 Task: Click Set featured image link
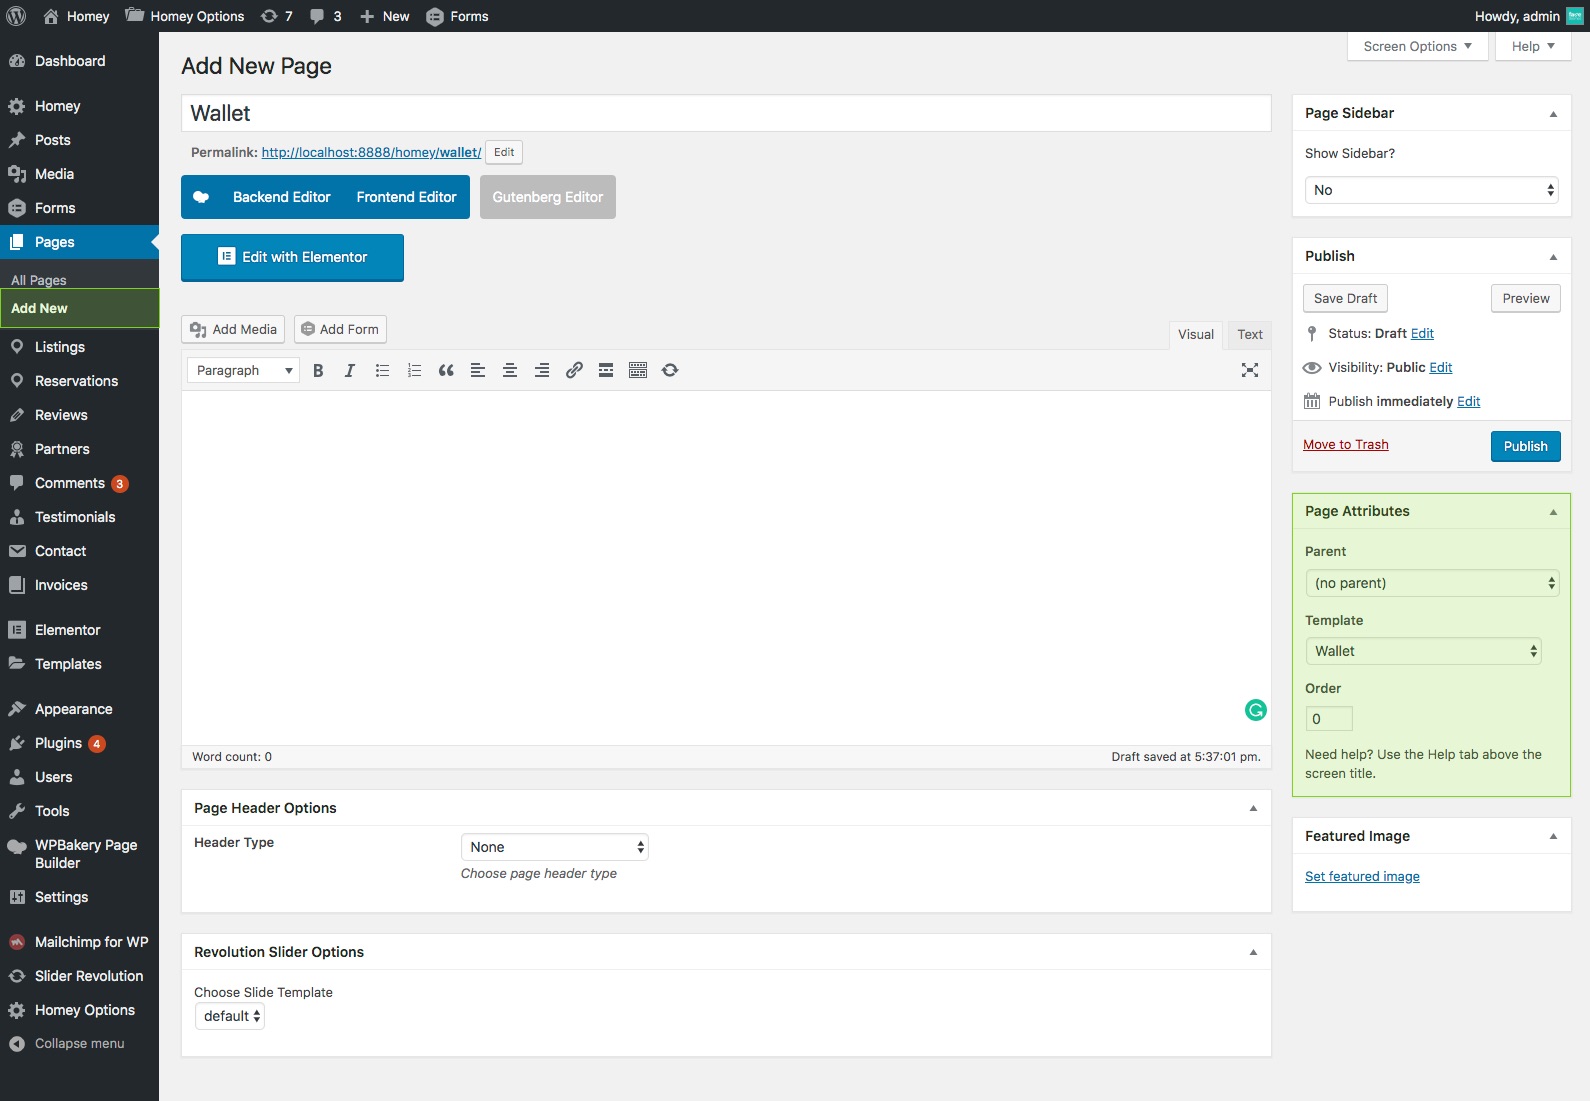1362,877
